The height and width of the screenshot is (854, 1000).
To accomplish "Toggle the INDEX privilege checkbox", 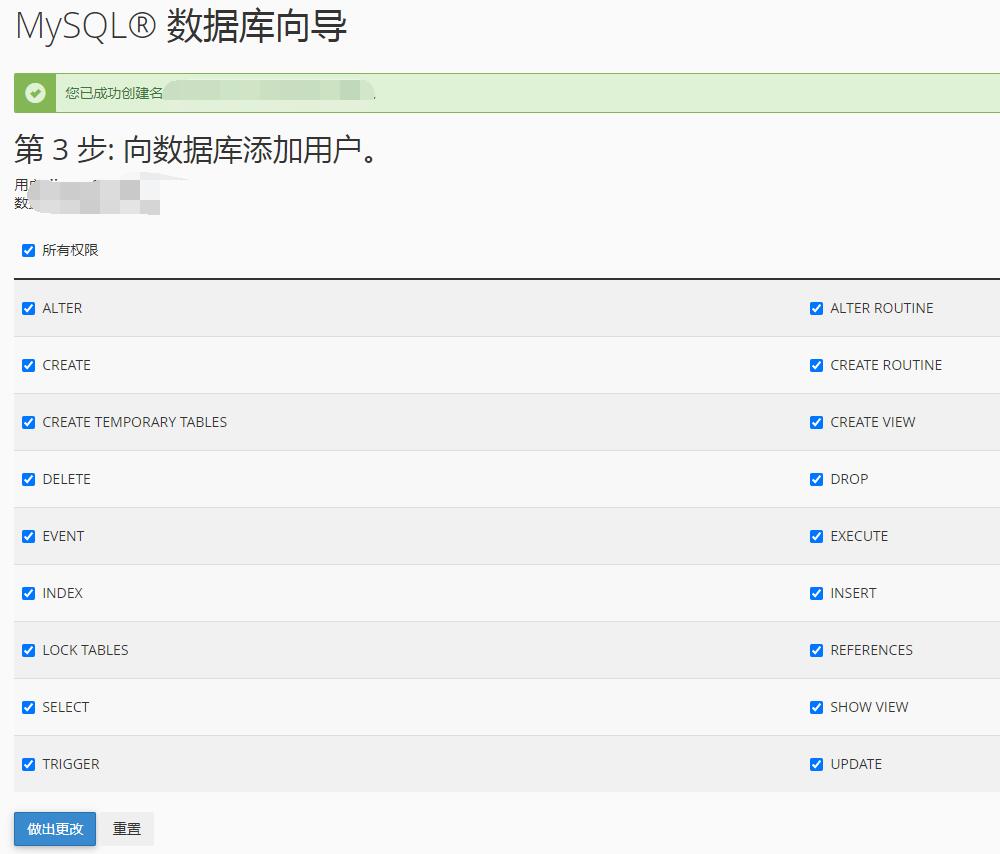I will (28, 593).
